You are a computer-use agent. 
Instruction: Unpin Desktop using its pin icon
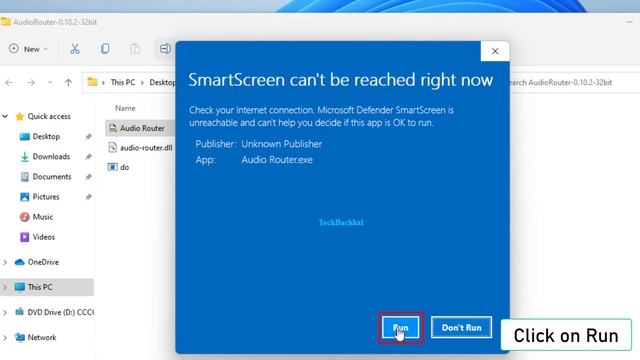88,137
